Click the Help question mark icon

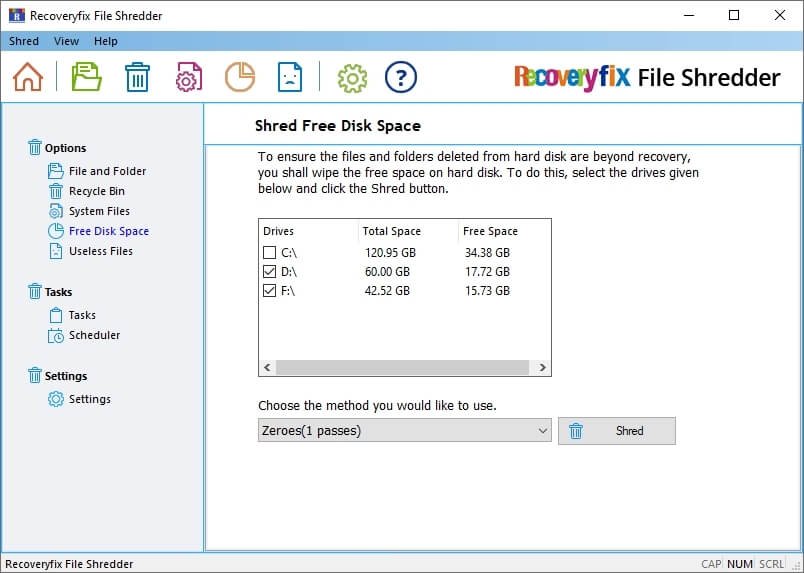click(400, 77)
